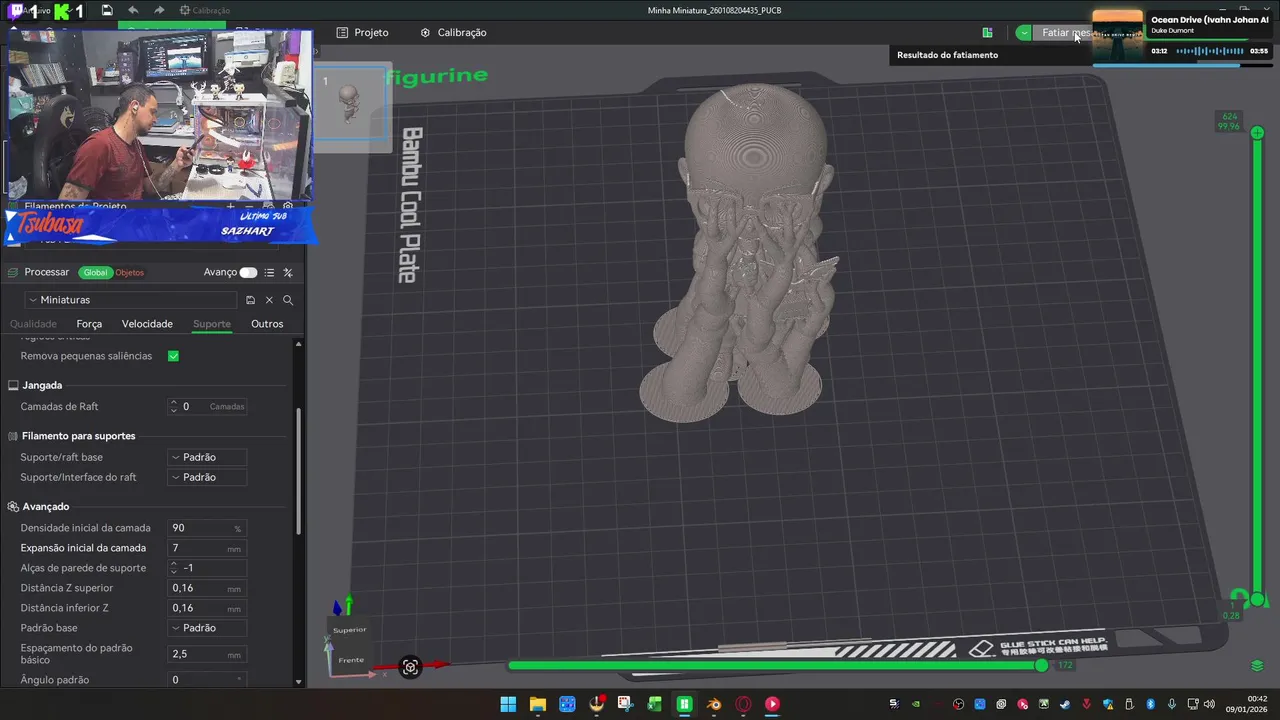Click the Expansão inicial da camada field

(207, 548)
